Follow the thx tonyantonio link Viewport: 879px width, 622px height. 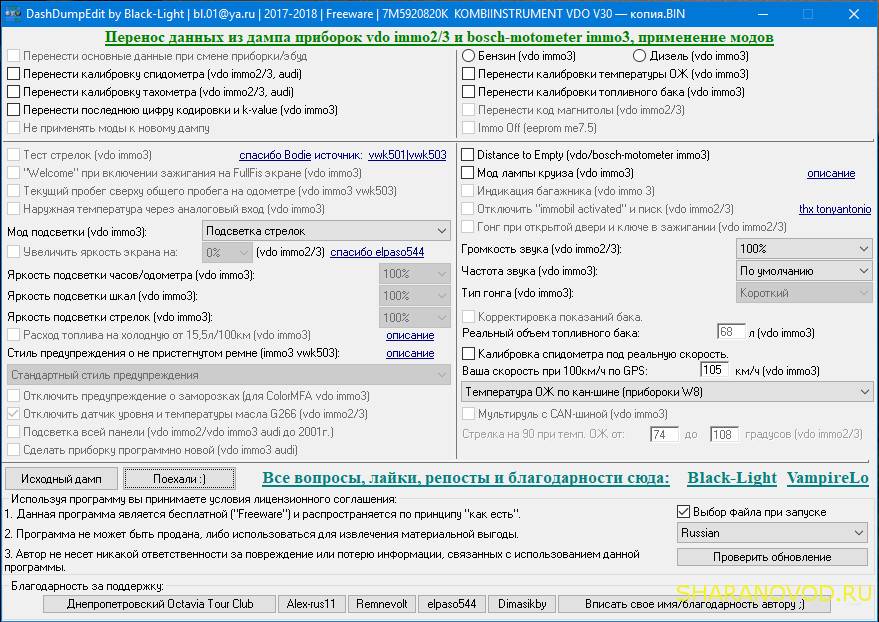pyautogui.click(x=834, y=209)
